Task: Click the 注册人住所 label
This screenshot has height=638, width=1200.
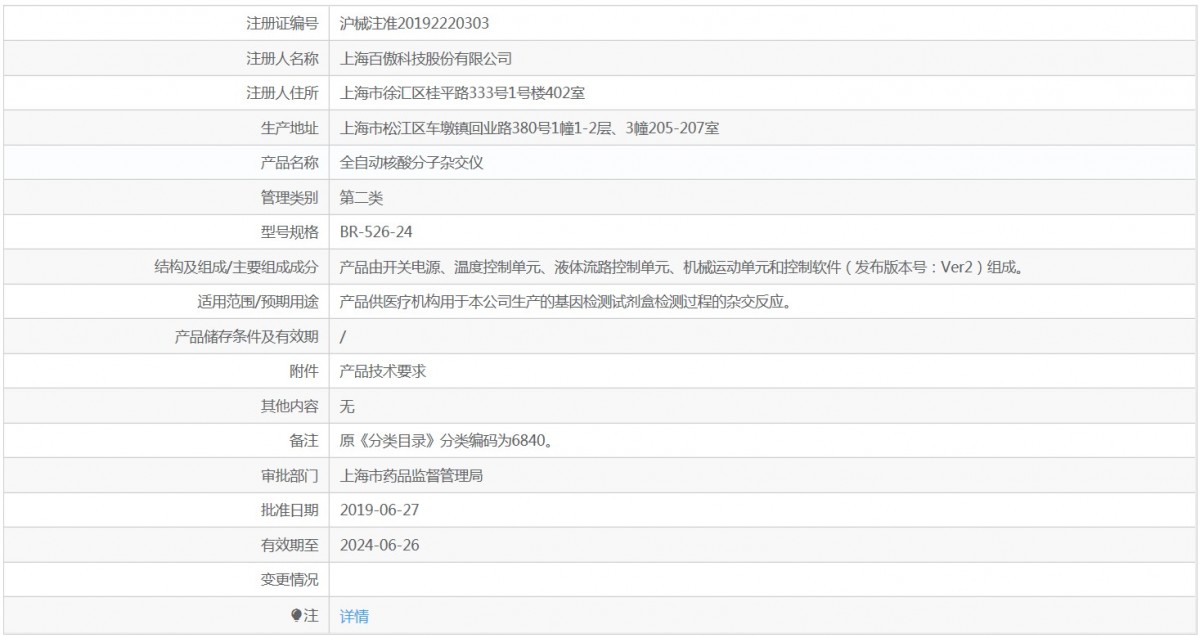Action: pyautogui.click(x=282, y=93)
